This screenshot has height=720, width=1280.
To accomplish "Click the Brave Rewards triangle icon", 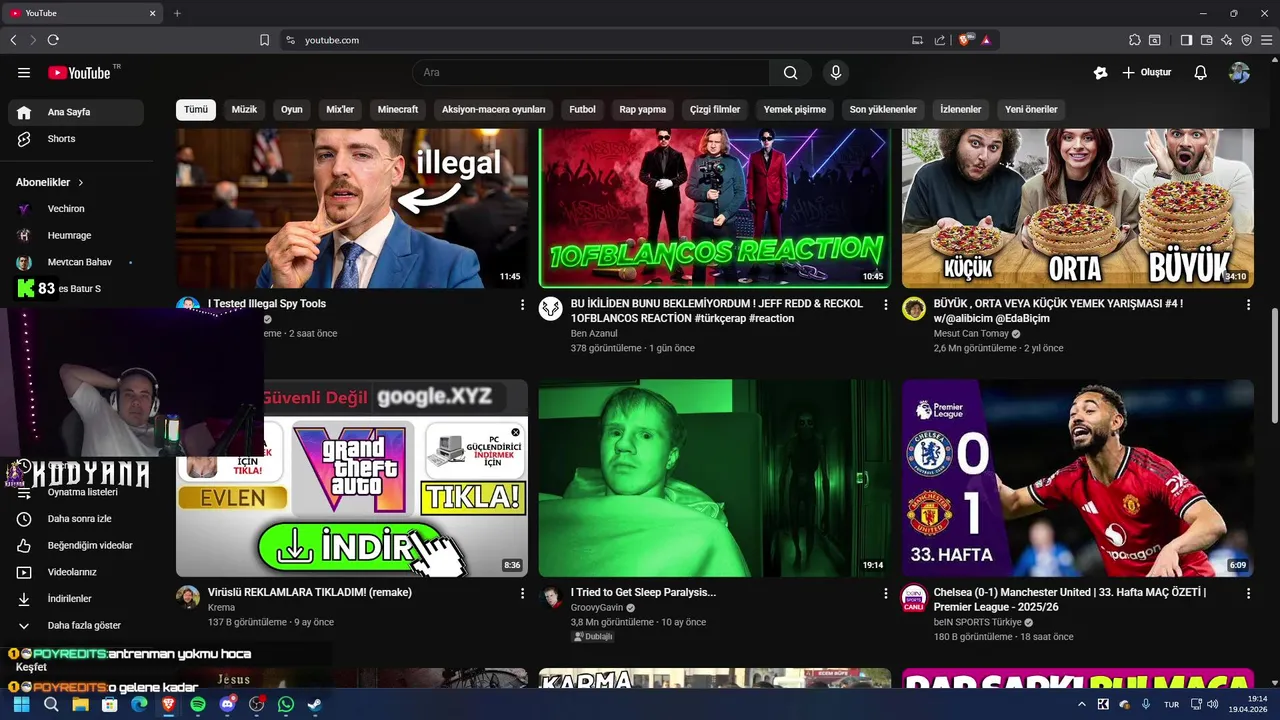I will tap(986, 40).
